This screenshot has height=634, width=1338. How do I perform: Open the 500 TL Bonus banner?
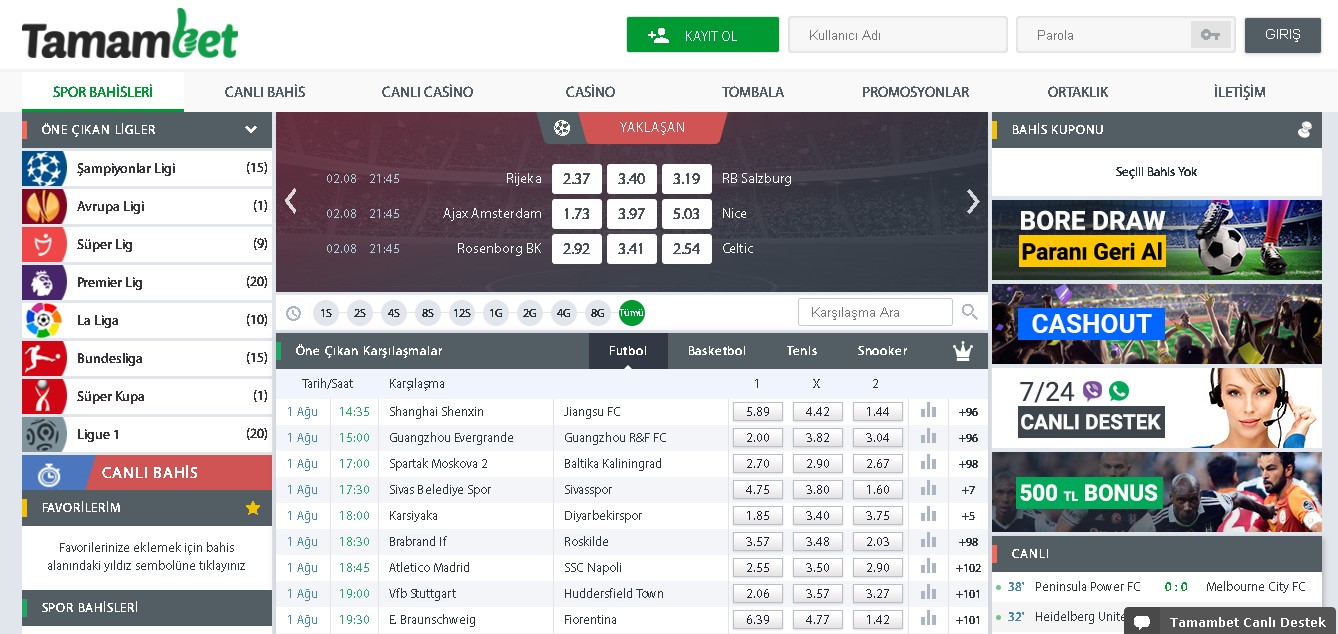pyautogui.click(x=1157, y=492)
